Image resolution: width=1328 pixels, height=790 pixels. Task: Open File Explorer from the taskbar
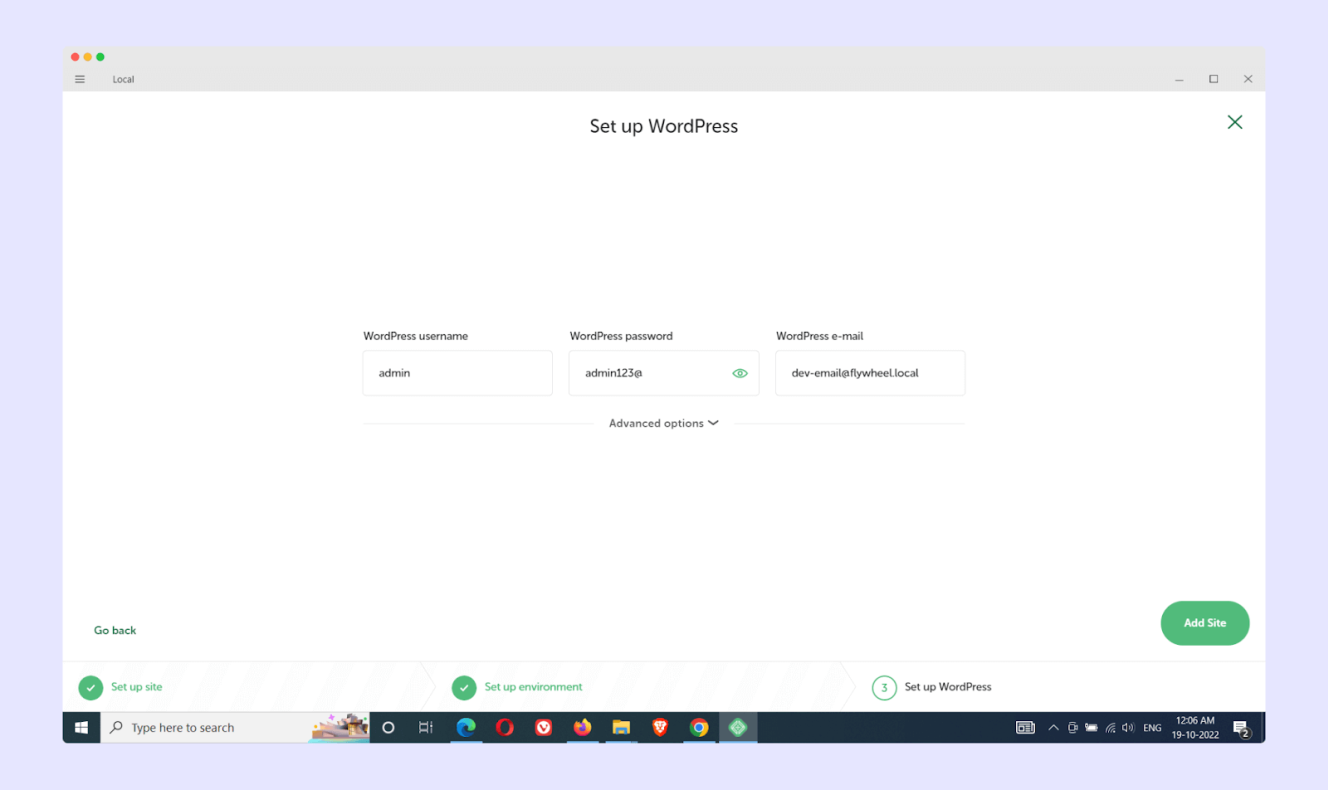[621, 727]
